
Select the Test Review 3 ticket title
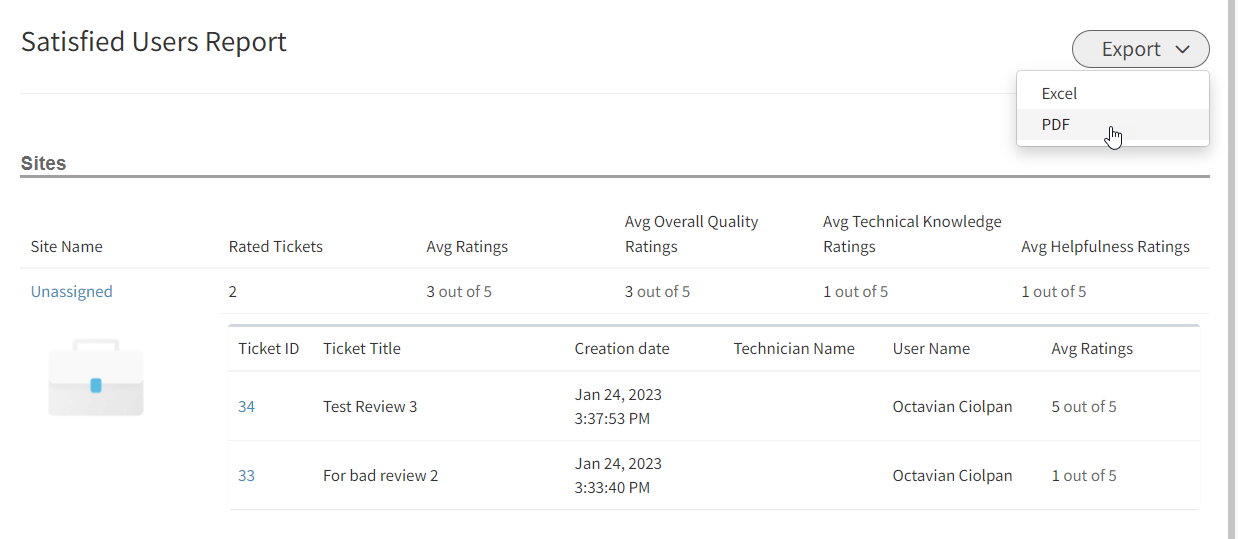[x=370, y=407]
